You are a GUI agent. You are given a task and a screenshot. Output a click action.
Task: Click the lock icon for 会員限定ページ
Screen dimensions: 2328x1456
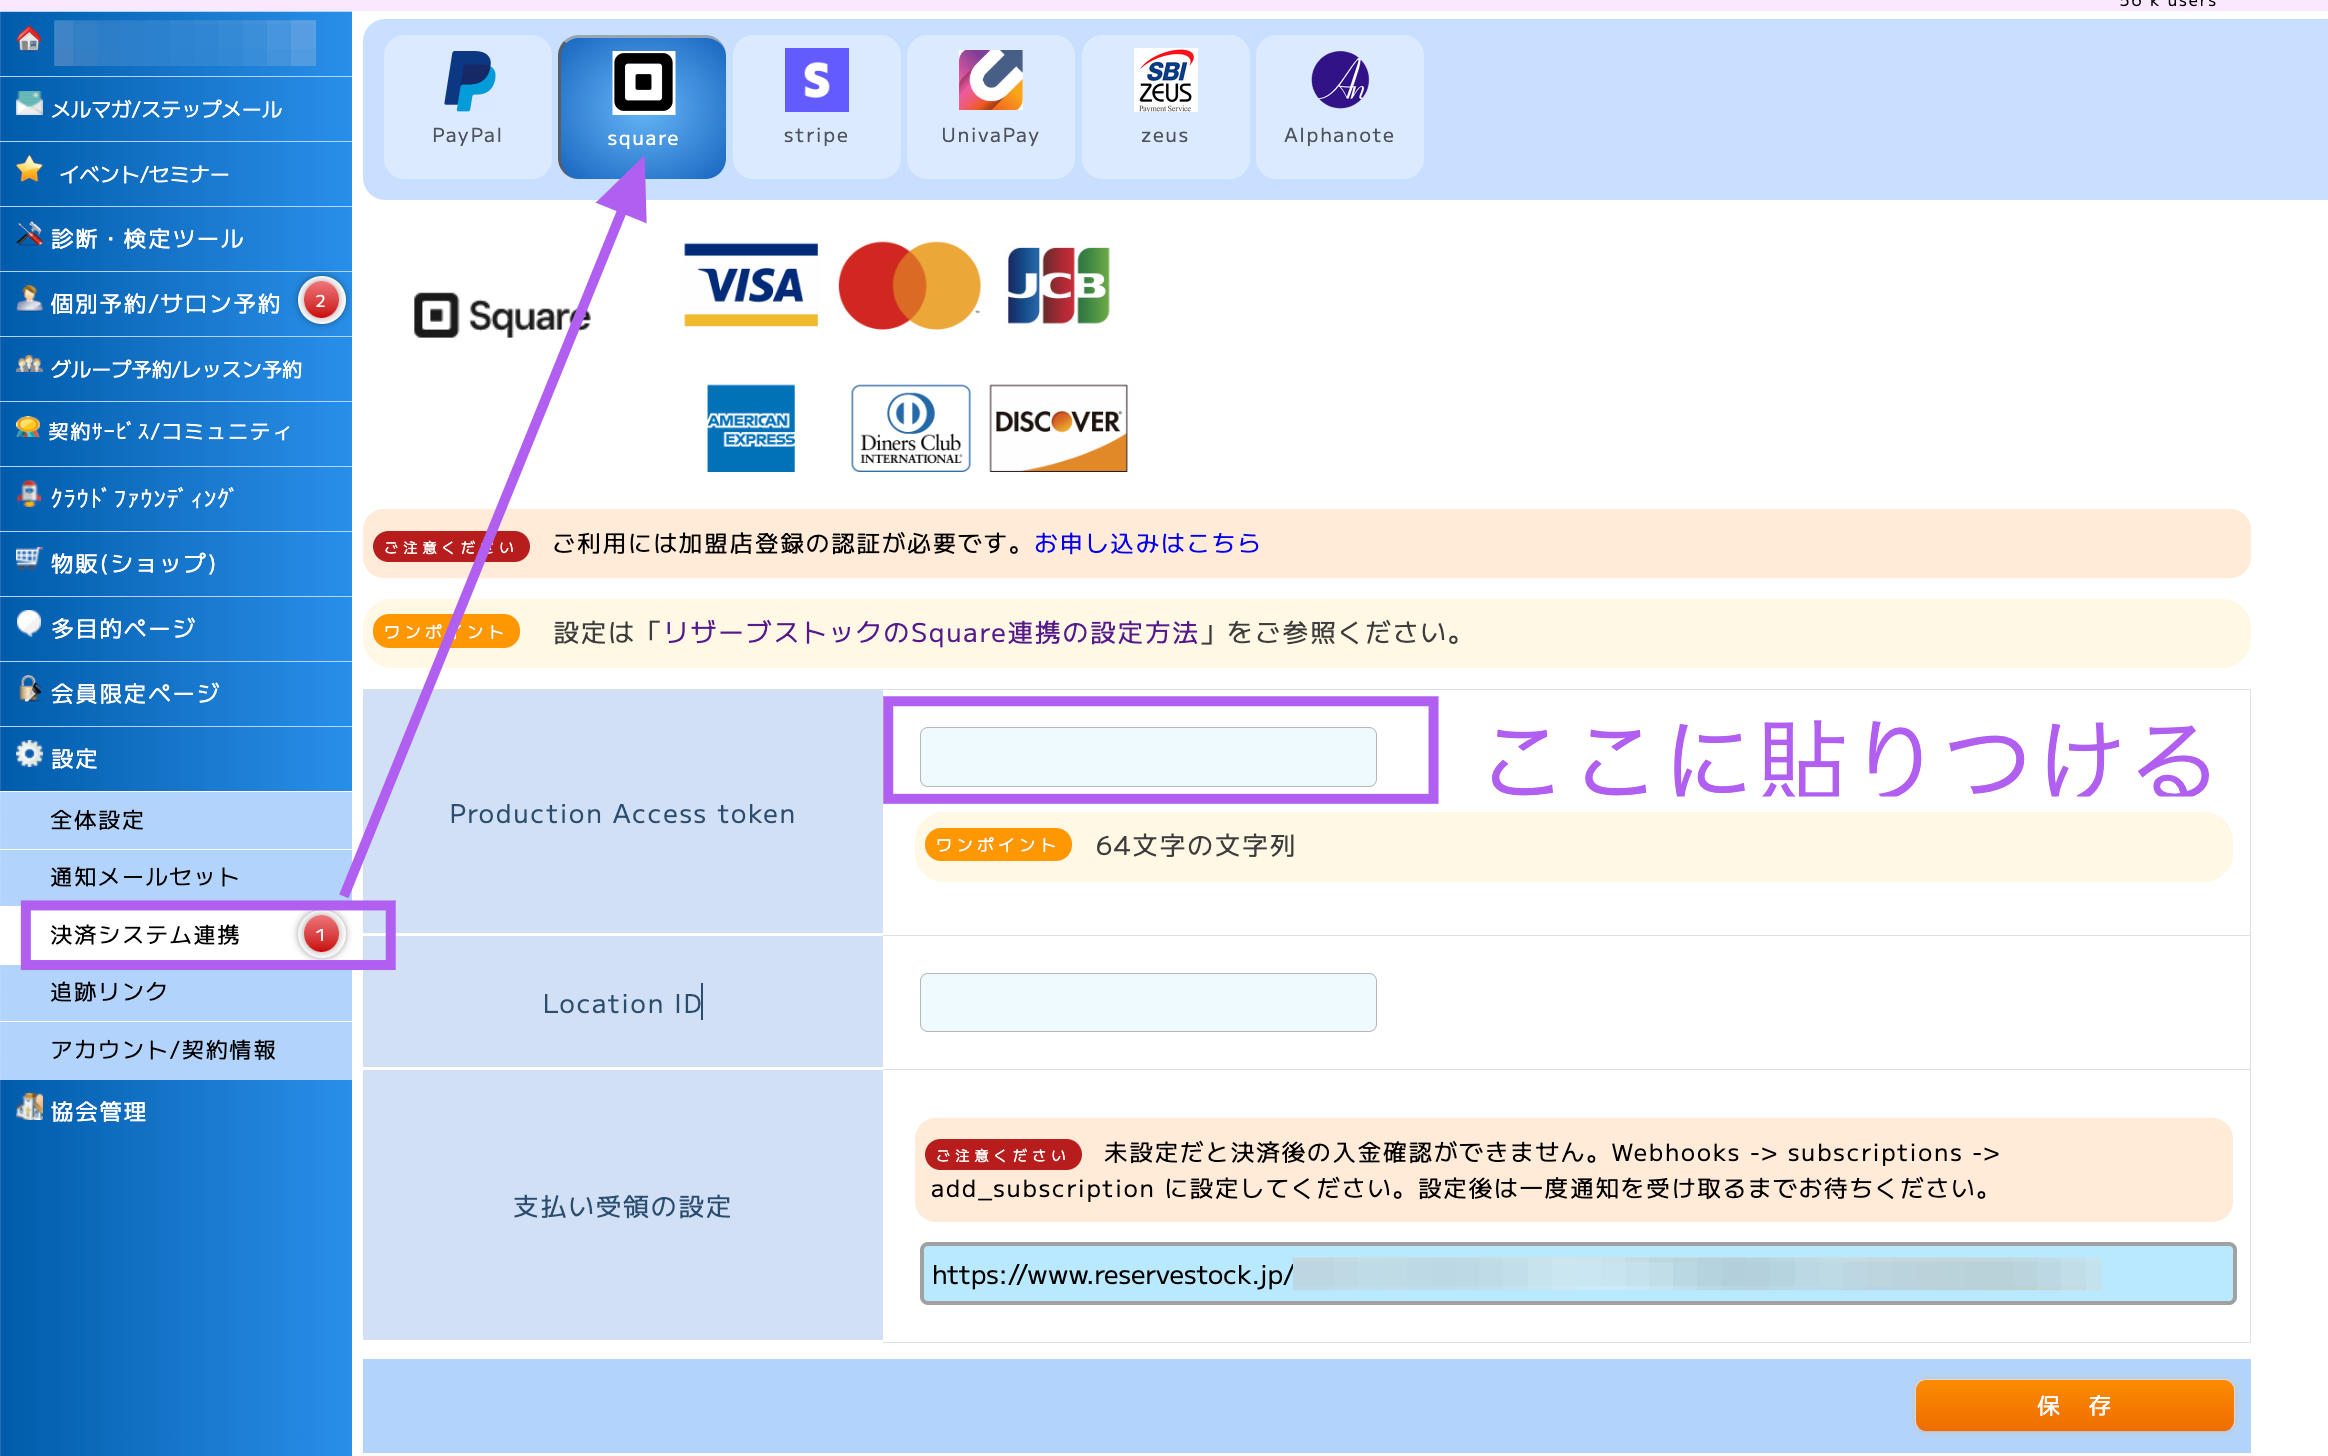coord(29,689)
